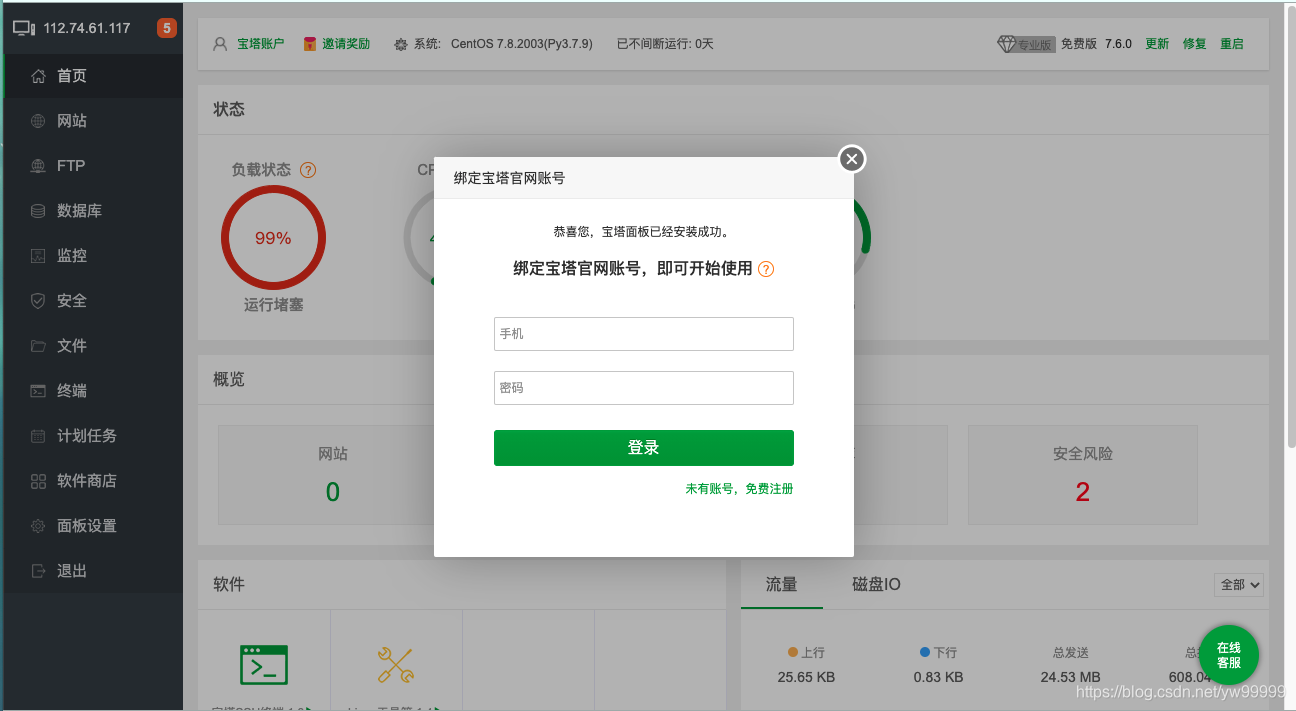1296x711 pixels.
Task: Click the 在线客服 floating support button
Action: 1229,655
